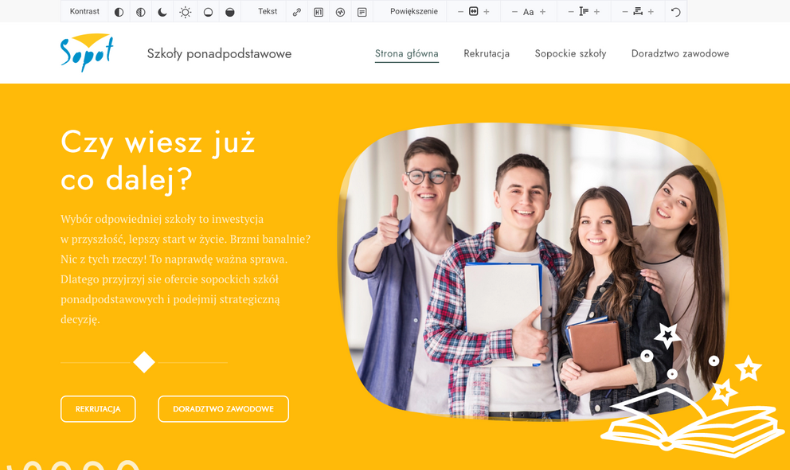The height and width of the screenshot is (470, 790).
Task: Open the Rekrutacja menu item
Action: 486,53
